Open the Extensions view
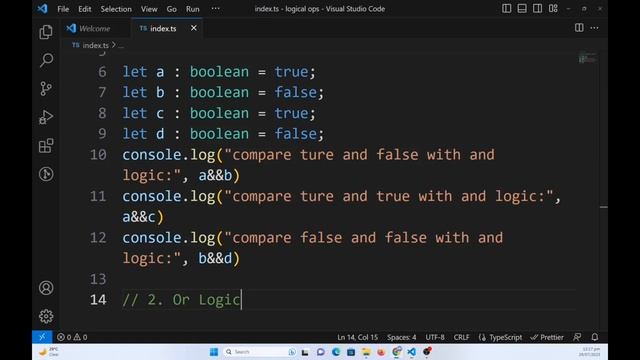The height and width of the screenshot is (360, 640). coord(46,146)
